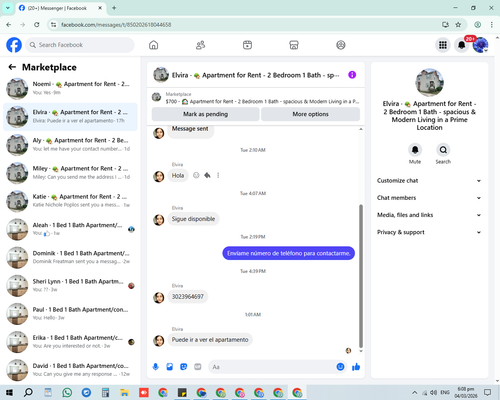Open the Windows Start menu
Image resolution: width=500 pixels, height=400 pixels.
[9, 392]
